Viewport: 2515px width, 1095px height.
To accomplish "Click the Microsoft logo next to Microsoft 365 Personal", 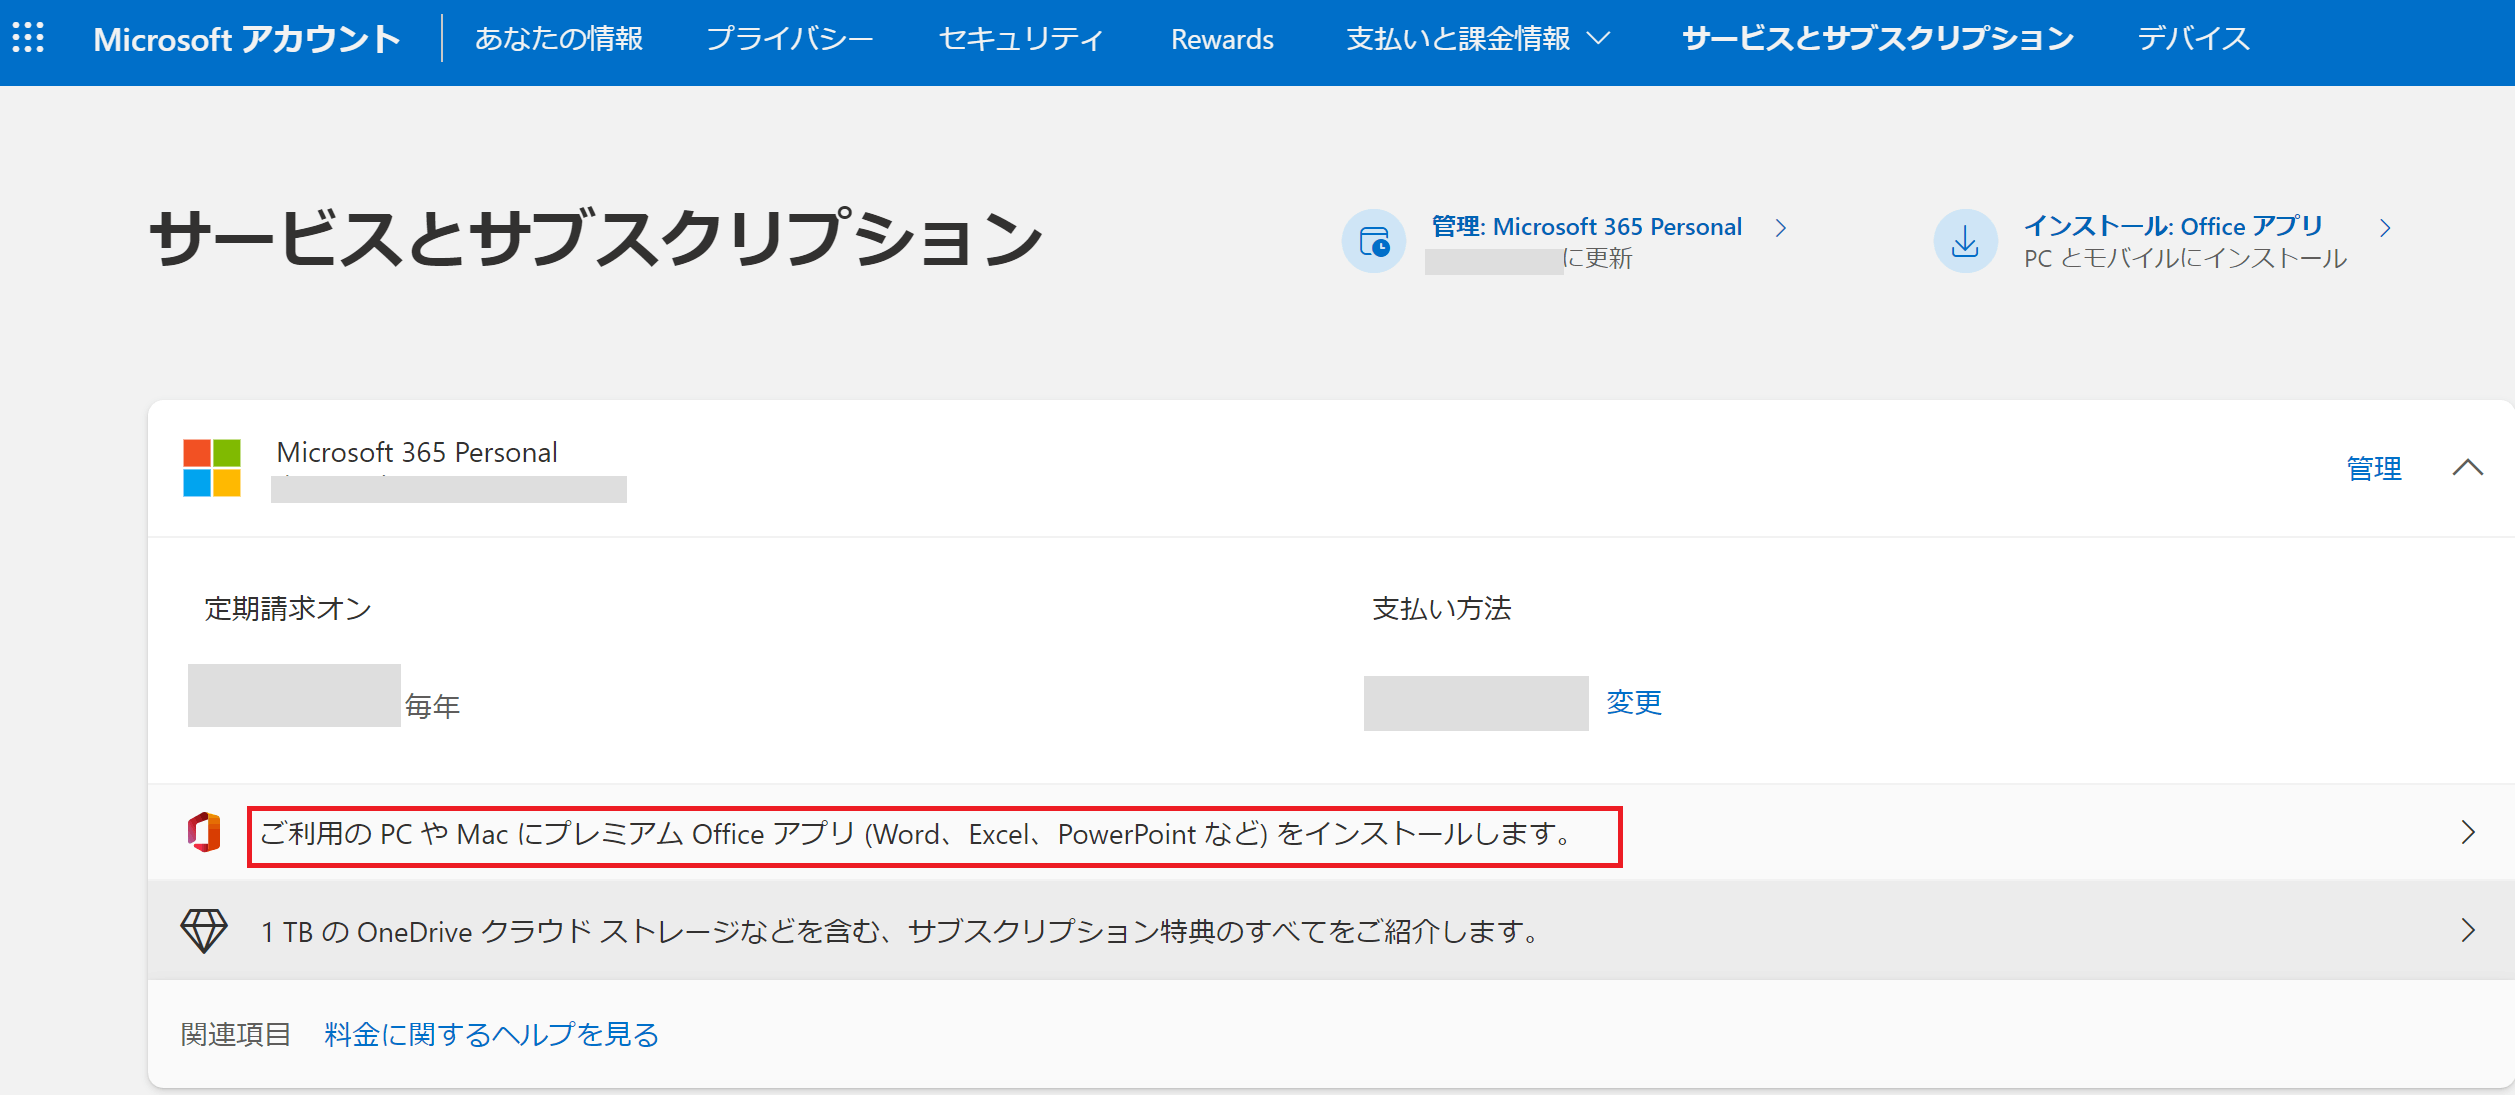I will coord(210,468).
